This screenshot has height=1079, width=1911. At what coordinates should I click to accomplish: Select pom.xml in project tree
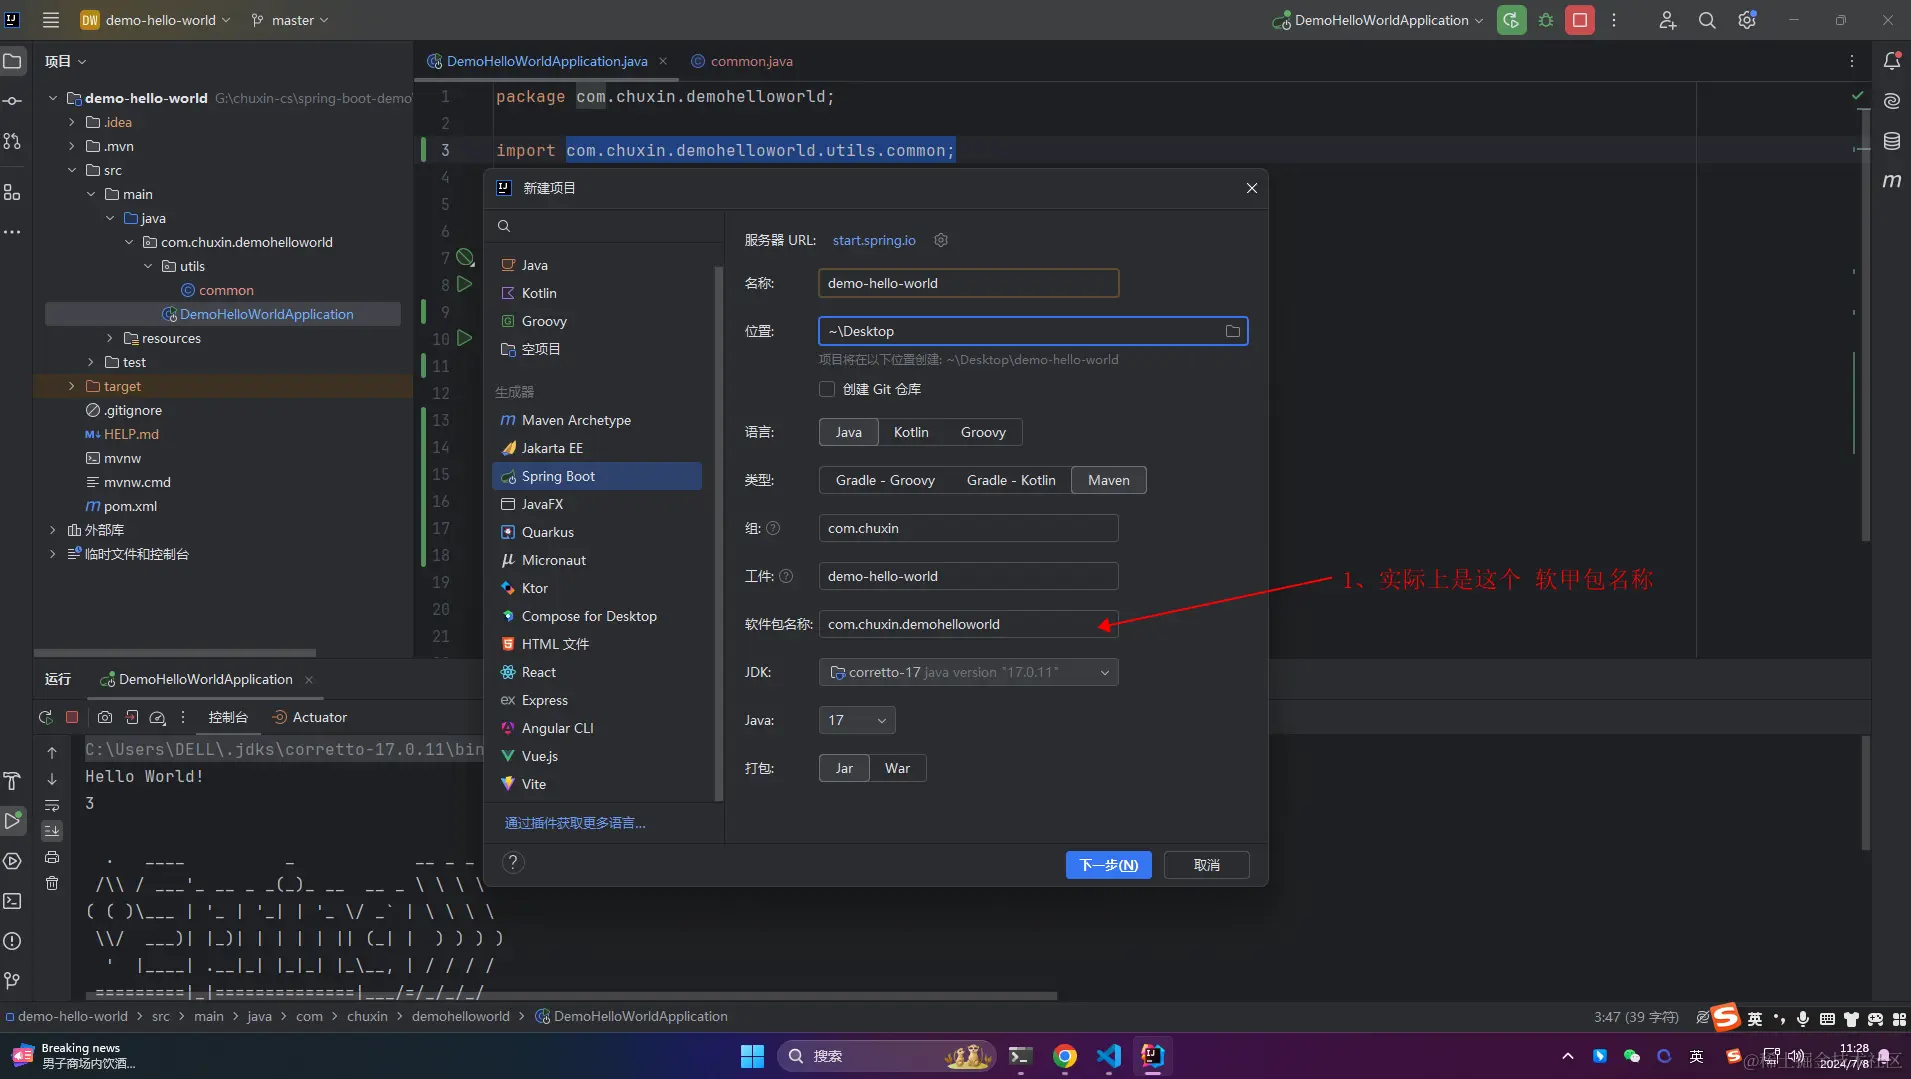129,506
